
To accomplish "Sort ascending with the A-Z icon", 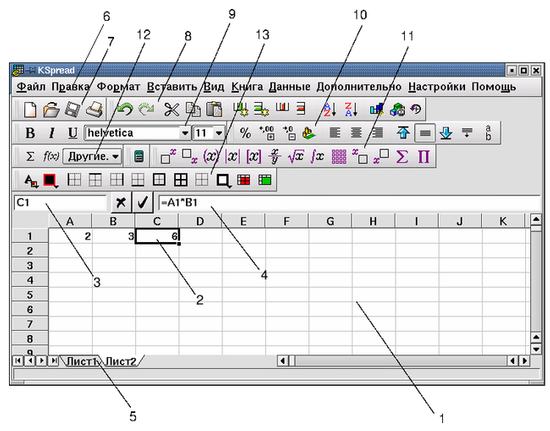I will coord(329,109).
